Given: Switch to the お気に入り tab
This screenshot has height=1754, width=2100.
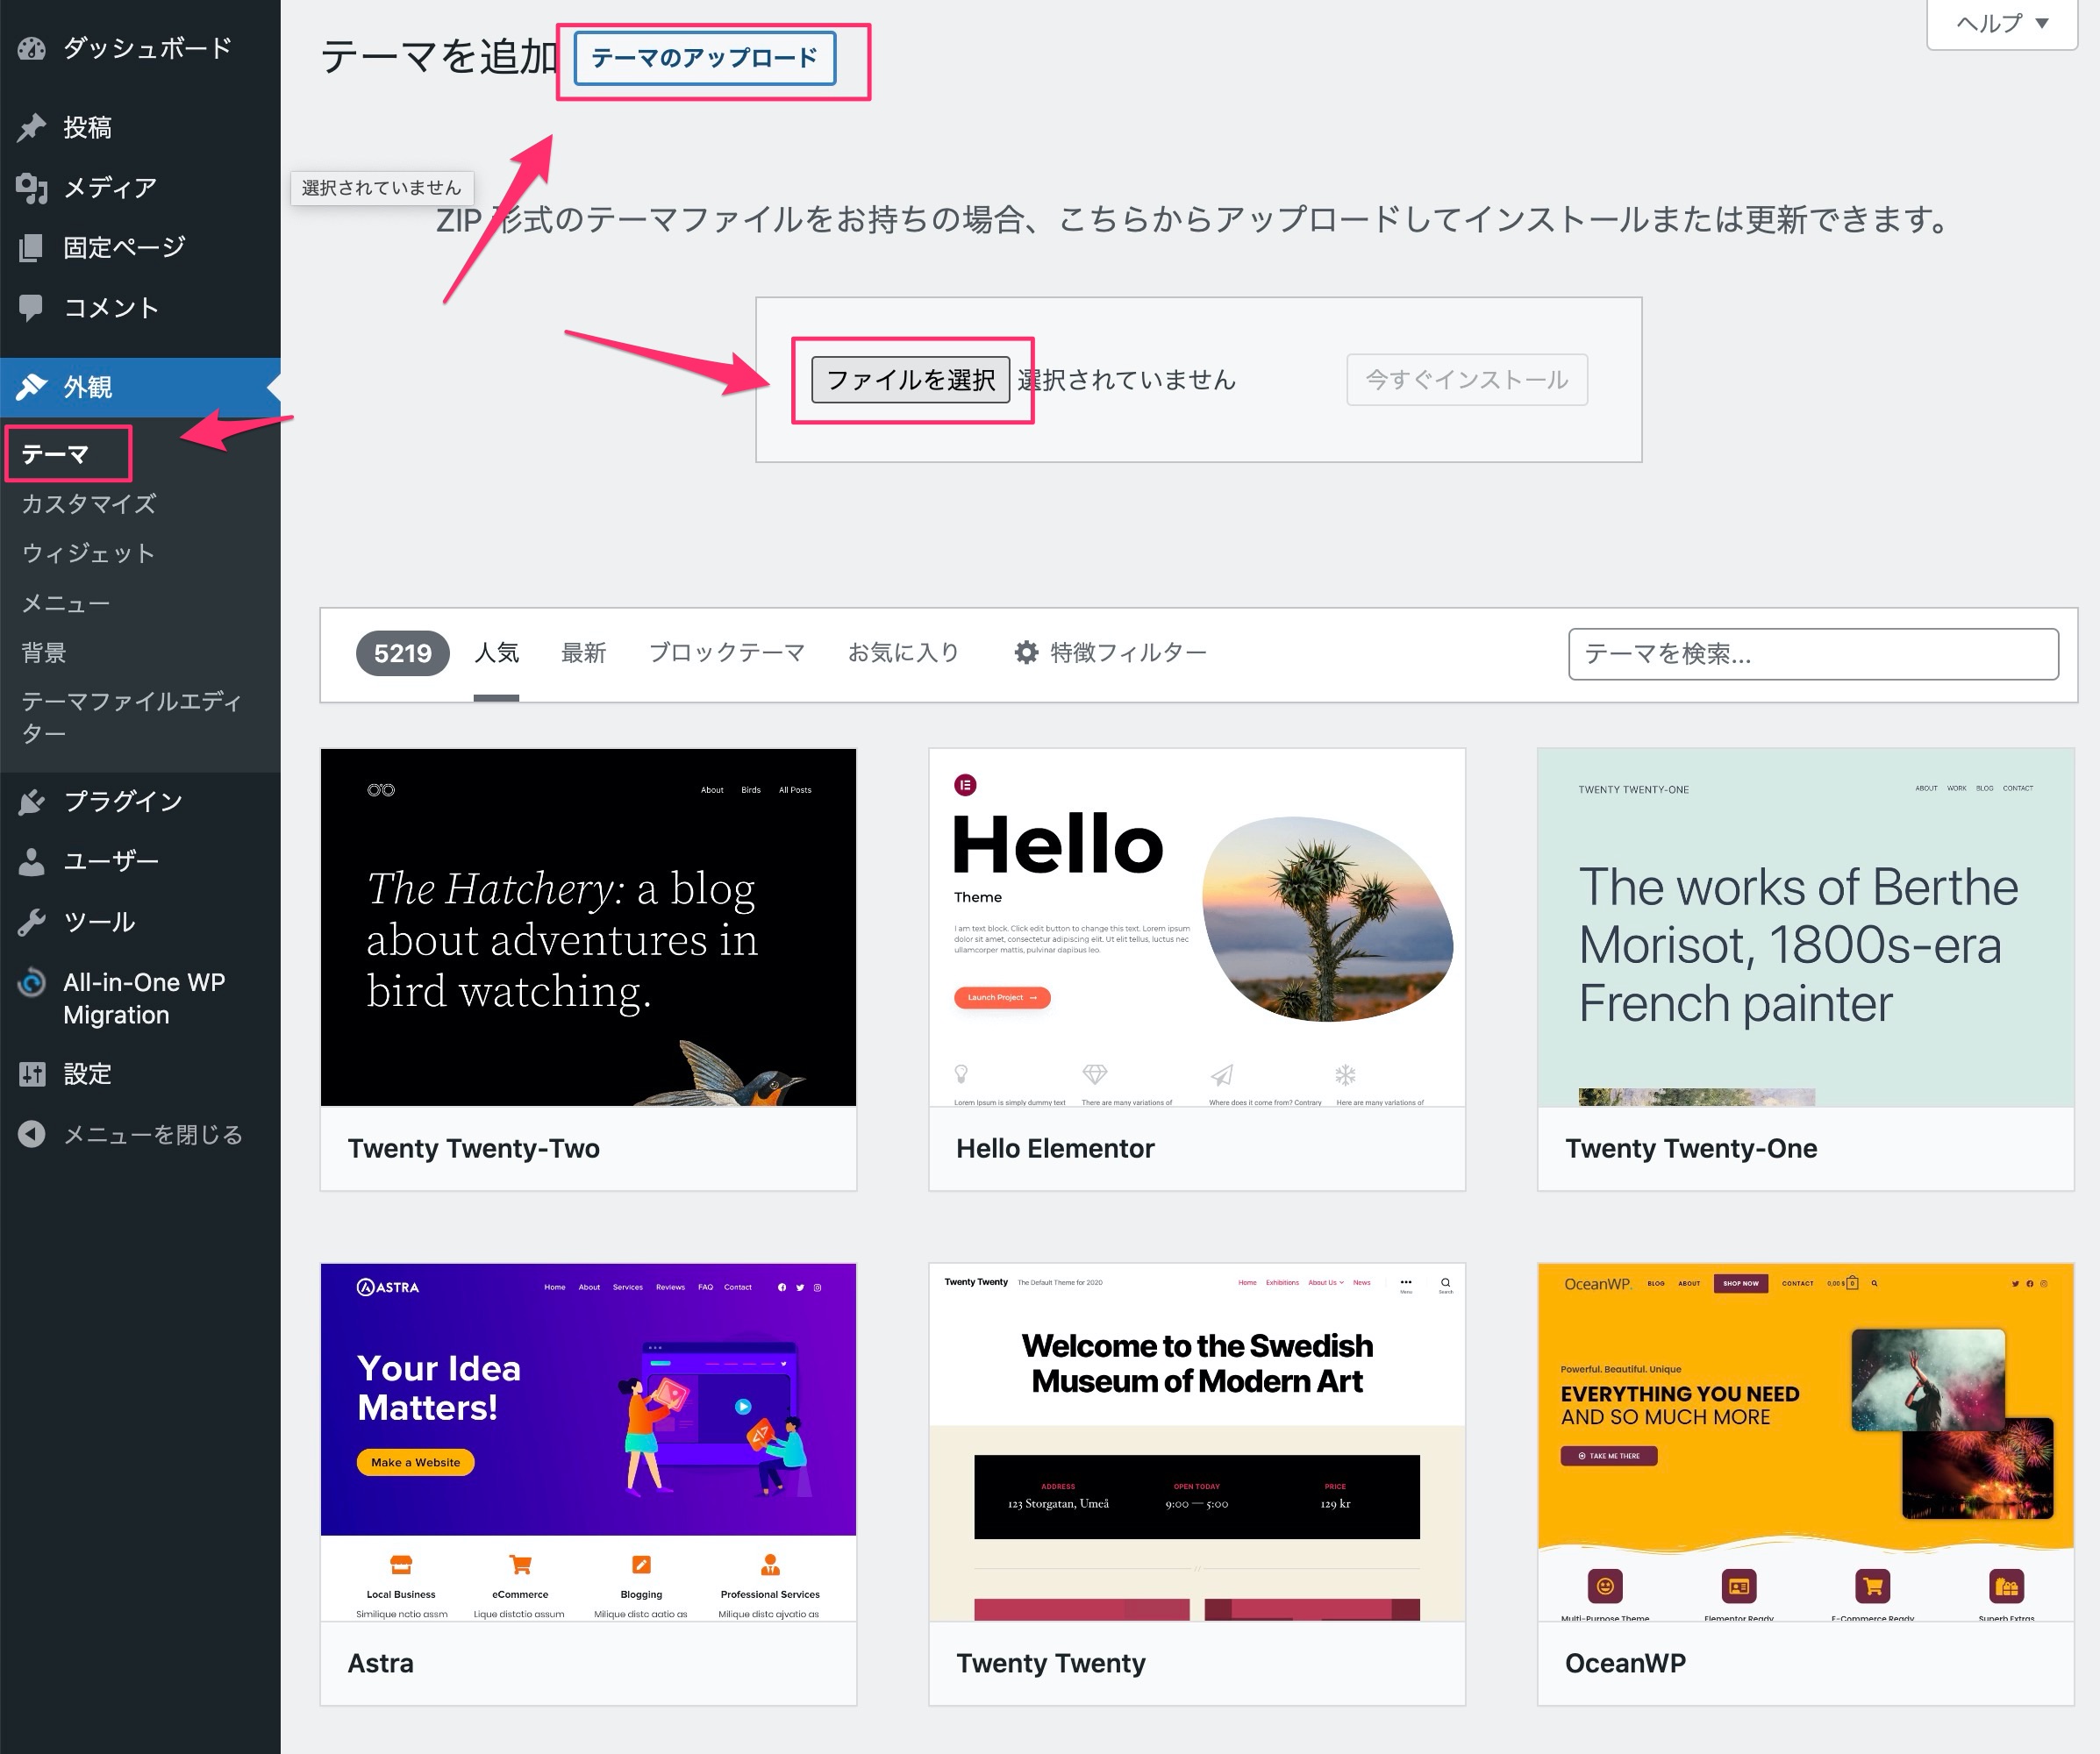Looking at the screenshot, I should [x=904, y=653].
